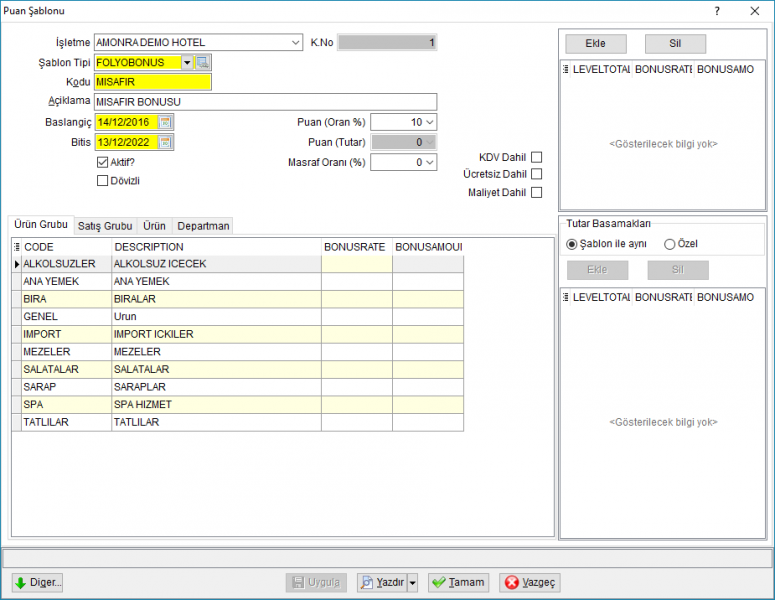Select the MEZELER code row

[x=67, y=352]
